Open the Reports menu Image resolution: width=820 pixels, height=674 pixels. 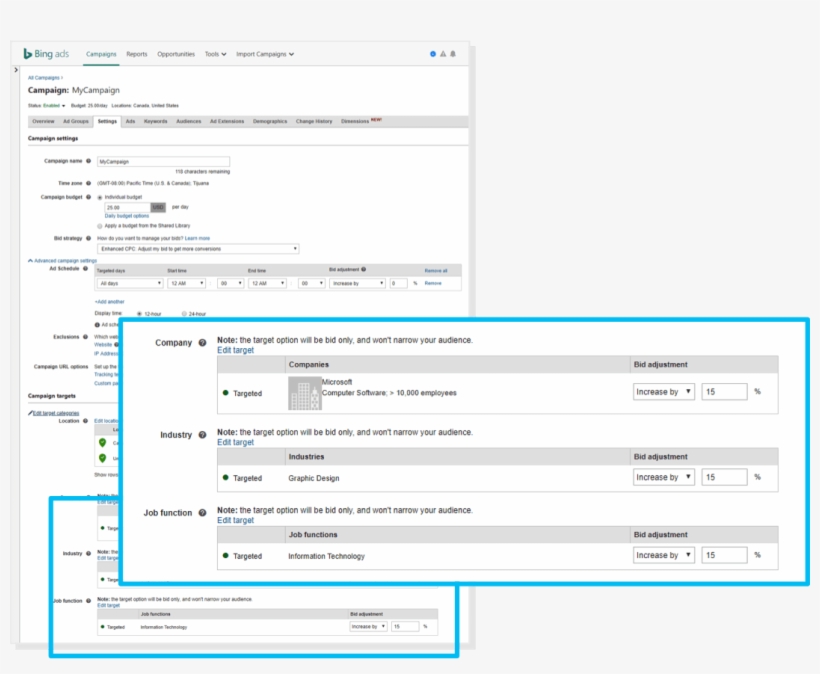click(138, 54)
